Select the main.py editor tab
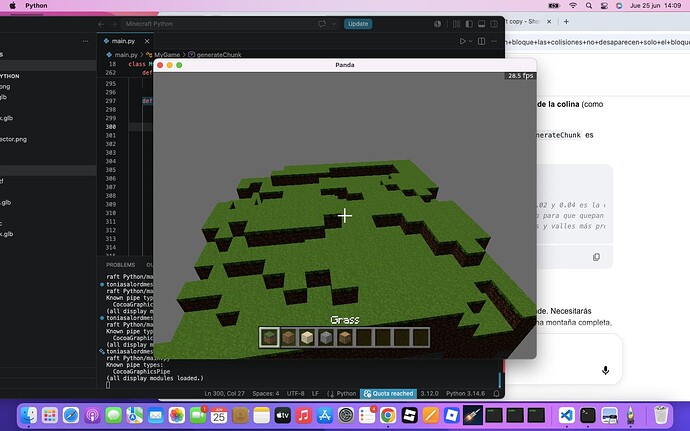Image resolution: width=690 pixels, height=431 pixels. (x=123, y=41)
